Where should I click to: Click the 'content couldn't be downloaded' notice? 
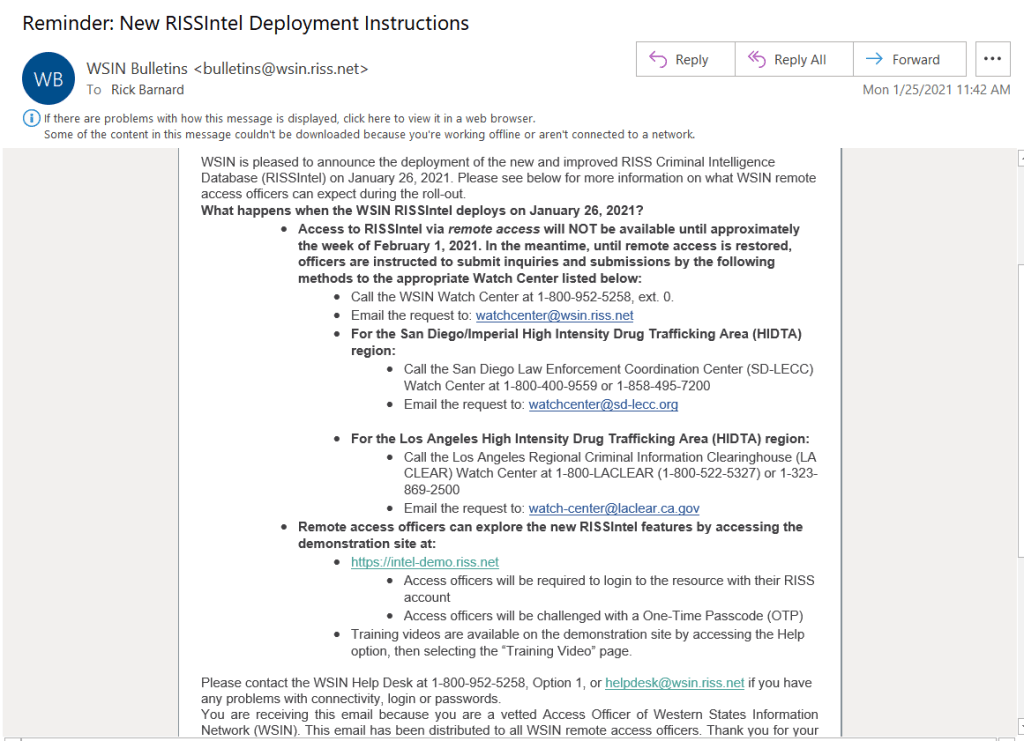click(369, 134)
